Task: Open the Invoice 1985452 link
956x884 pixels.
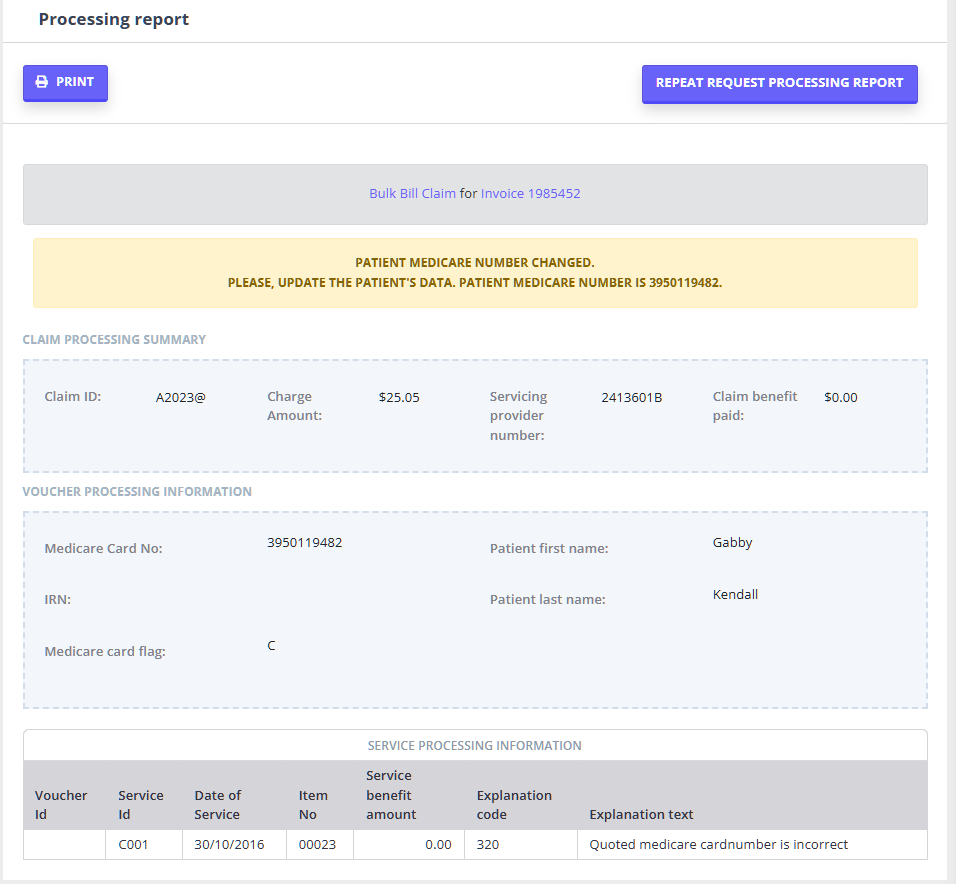Action: (530, 194)
